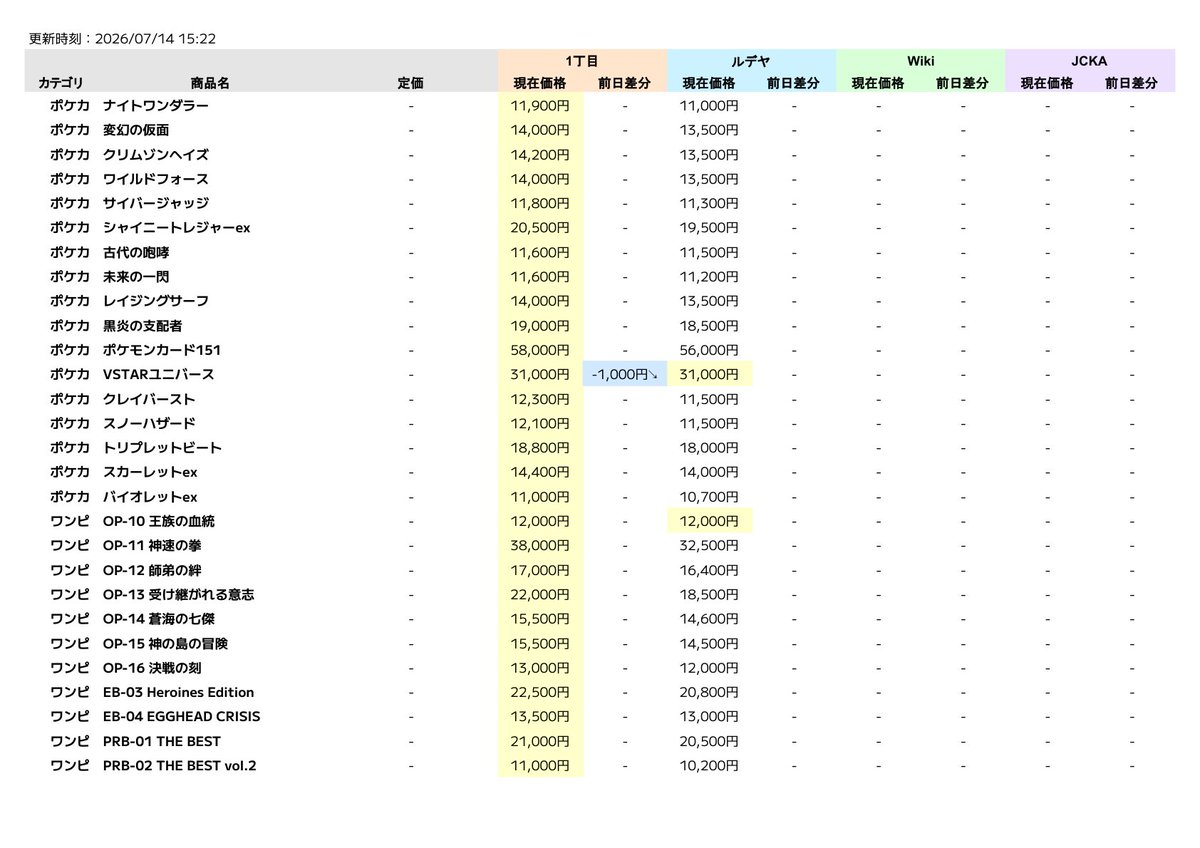Select product name OP-10 王族の血統
This screenshot has width=1200, height=848.
click(x=159, y=521)
